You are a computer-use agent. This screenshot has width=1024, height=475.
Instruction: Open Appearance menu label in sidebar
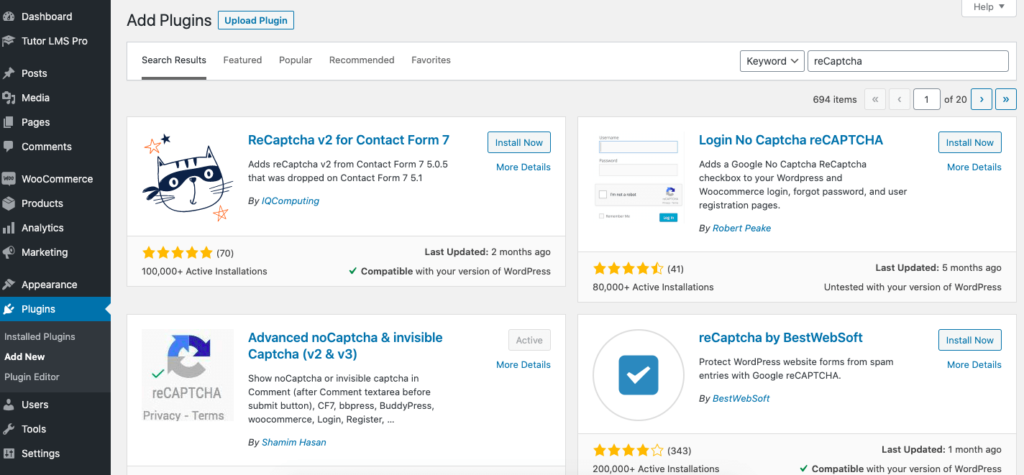tap(49, 285)
